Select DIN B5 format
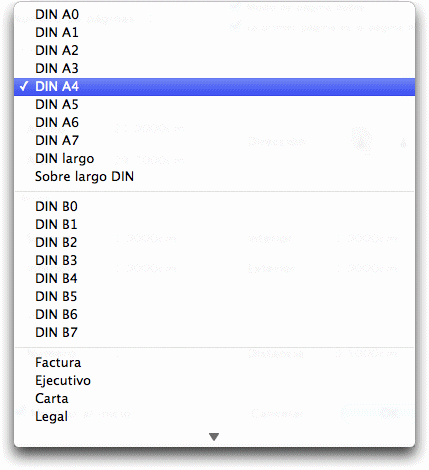Image resolution: width=429 pixels, height=470 pixels. point(214,297)
